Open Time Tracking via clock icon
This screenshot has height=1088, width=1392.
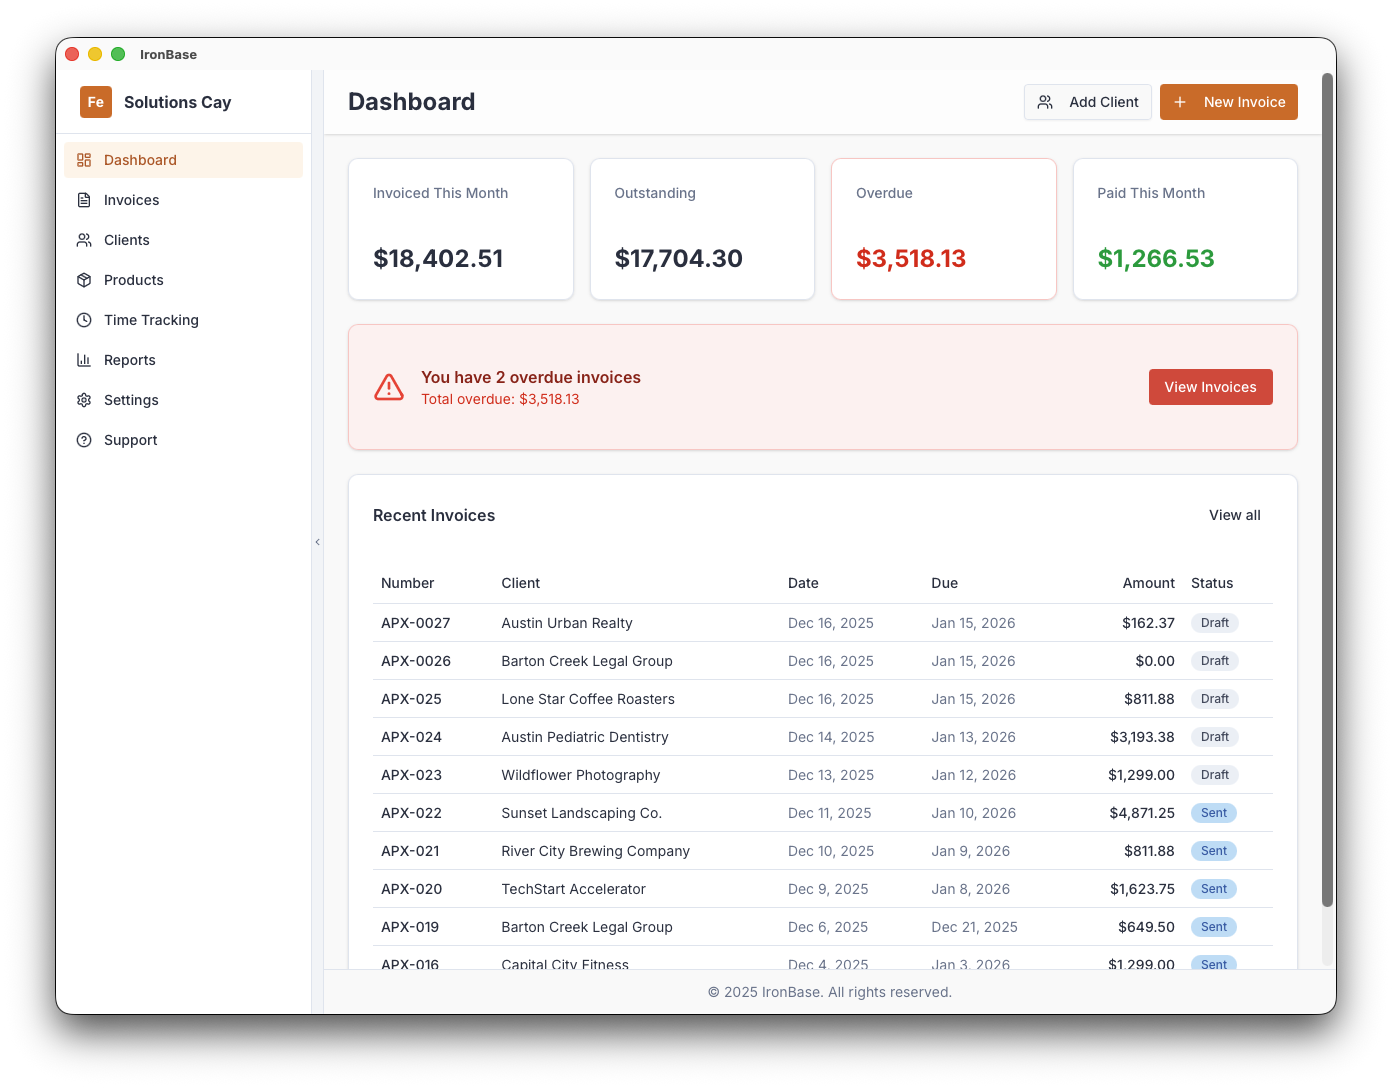[85, 320]
